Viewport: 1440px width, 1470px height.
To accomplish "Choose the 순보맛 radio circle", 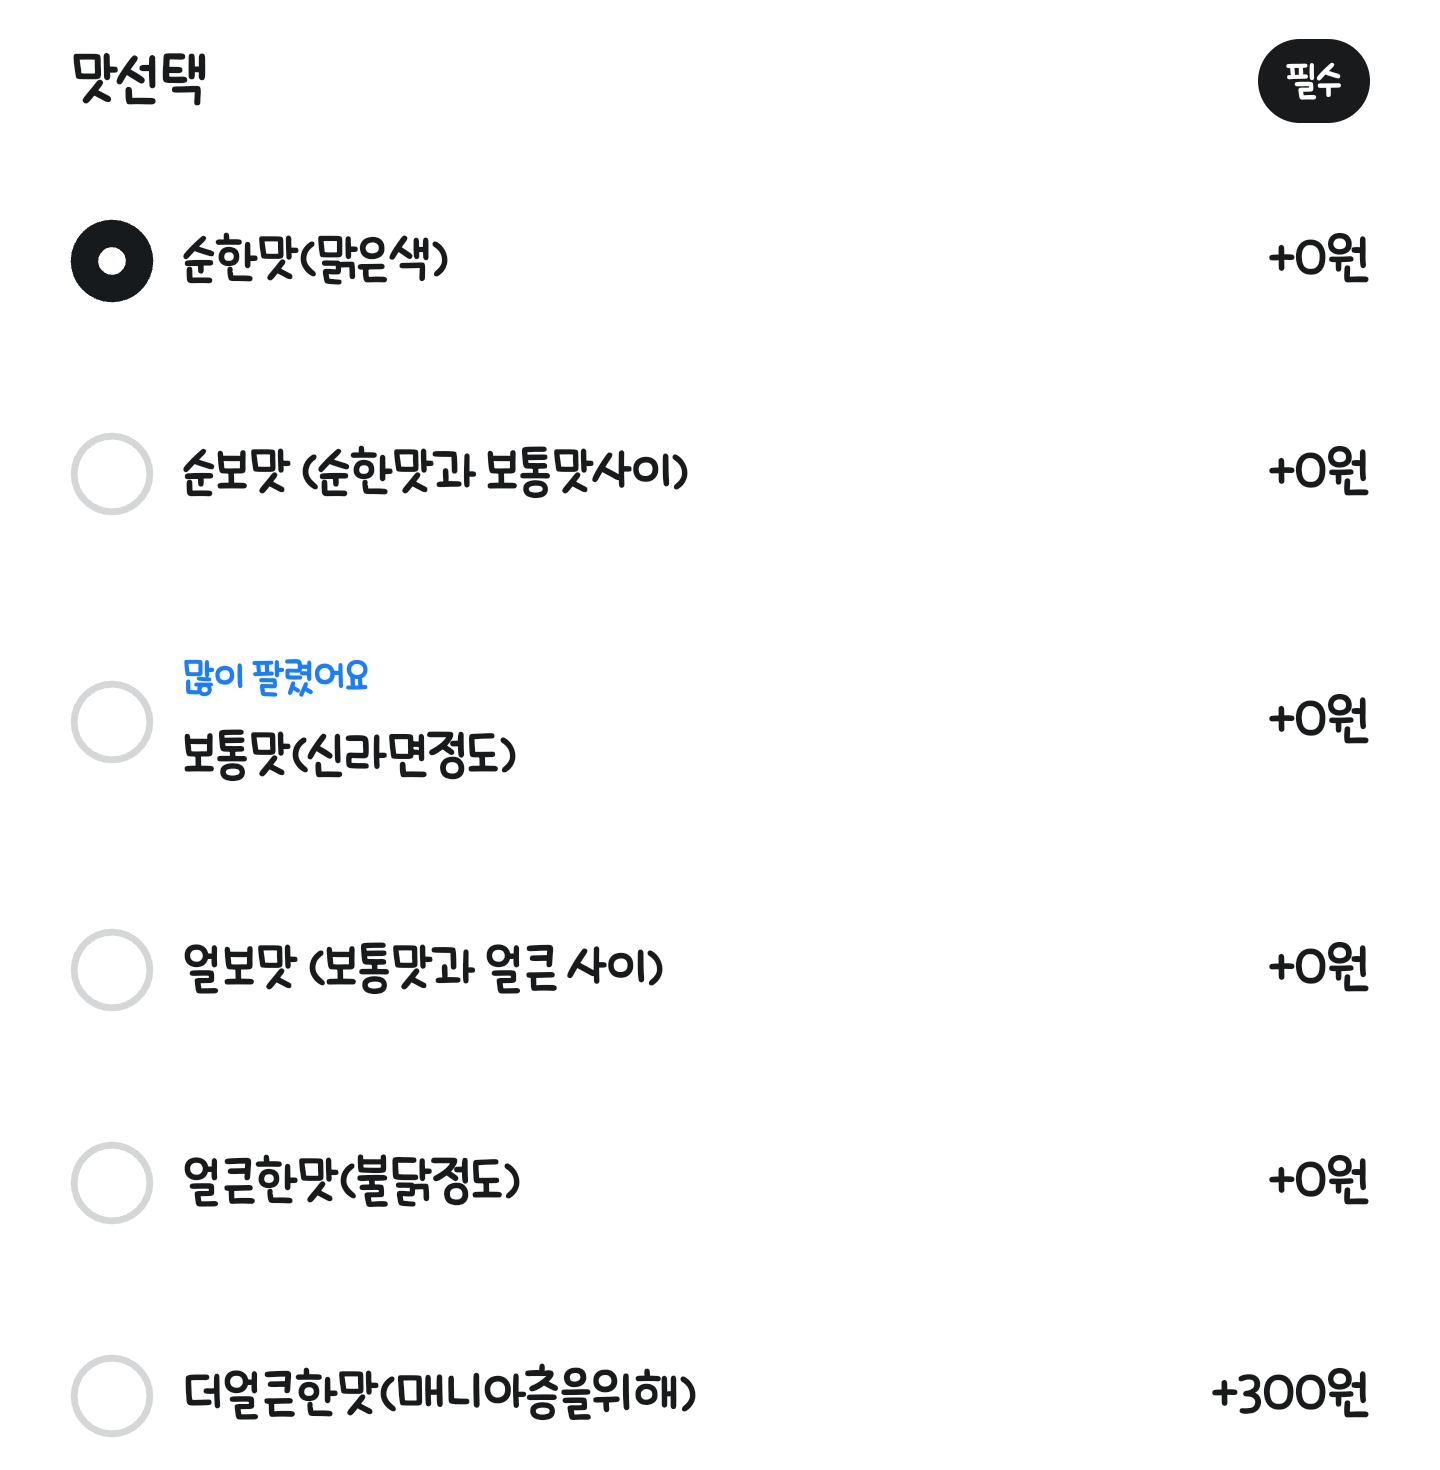I will (112, 474).
